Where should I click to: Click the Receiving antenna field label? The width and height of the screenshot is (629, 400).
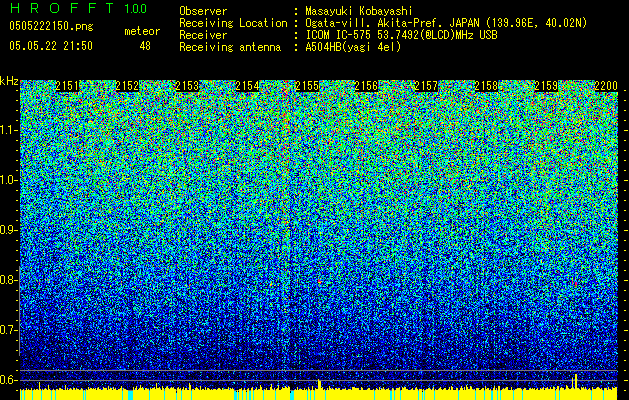230,47
